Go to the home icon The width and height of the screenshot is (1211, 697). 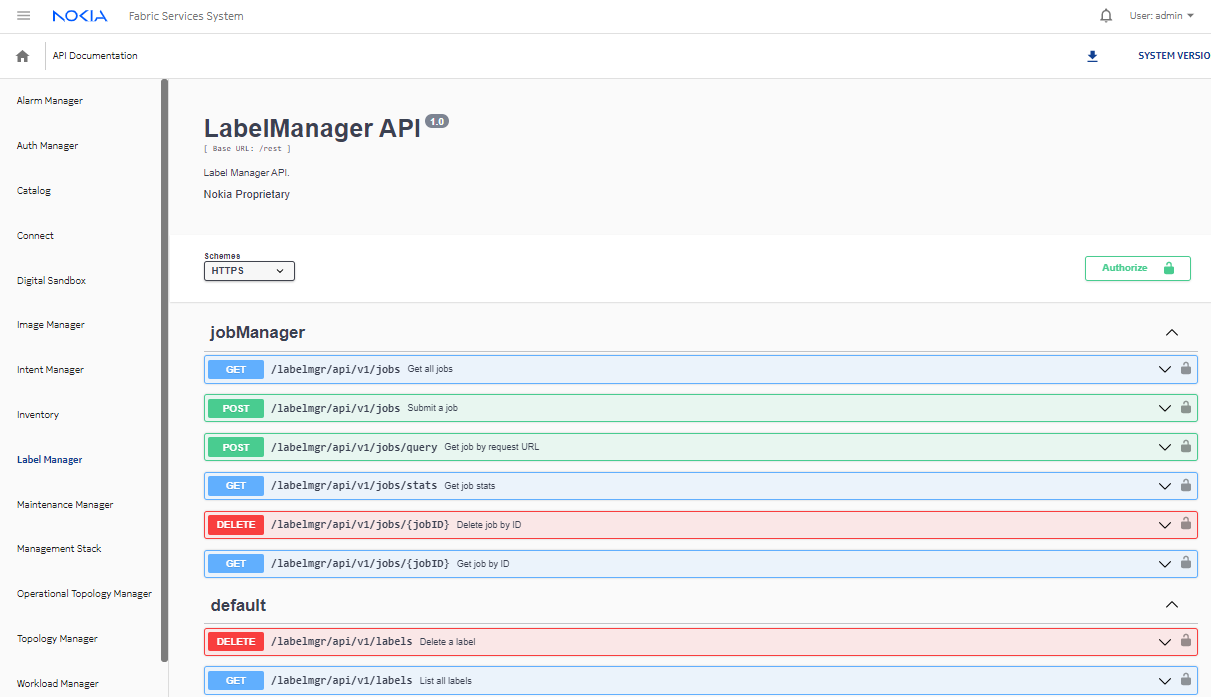point(23,56)
